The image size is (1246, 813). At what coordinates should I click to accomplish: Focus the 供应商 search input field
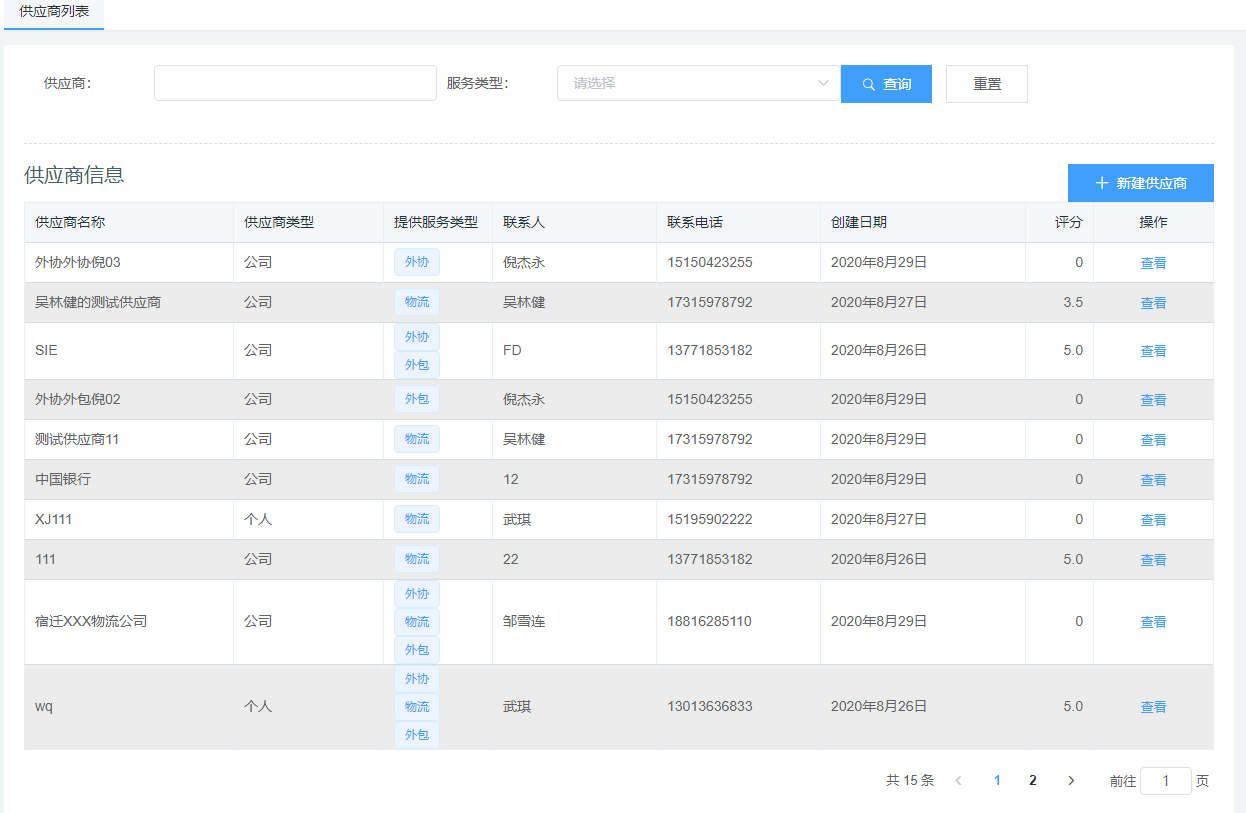(x=295, y=84)
